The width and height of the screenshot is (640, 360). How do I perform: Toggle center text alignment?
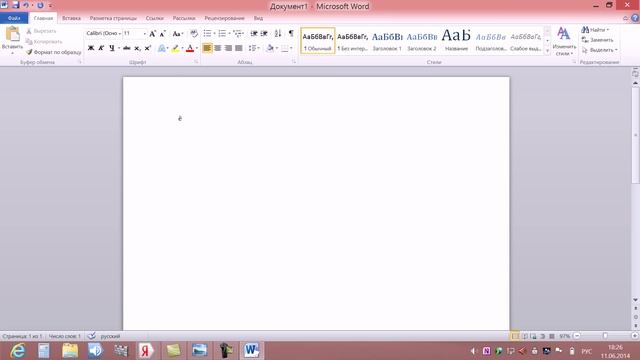[x=218, y=48]
